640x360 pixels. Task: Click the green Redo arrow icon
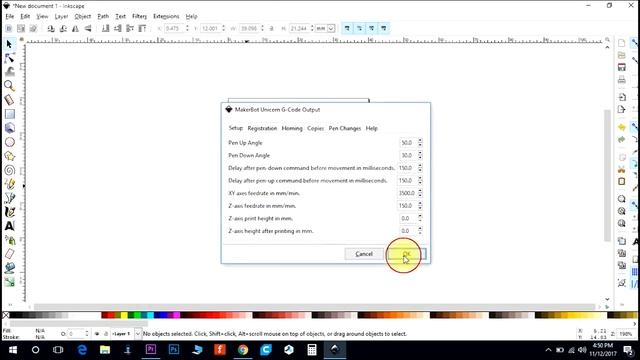[x=622, y=140]
